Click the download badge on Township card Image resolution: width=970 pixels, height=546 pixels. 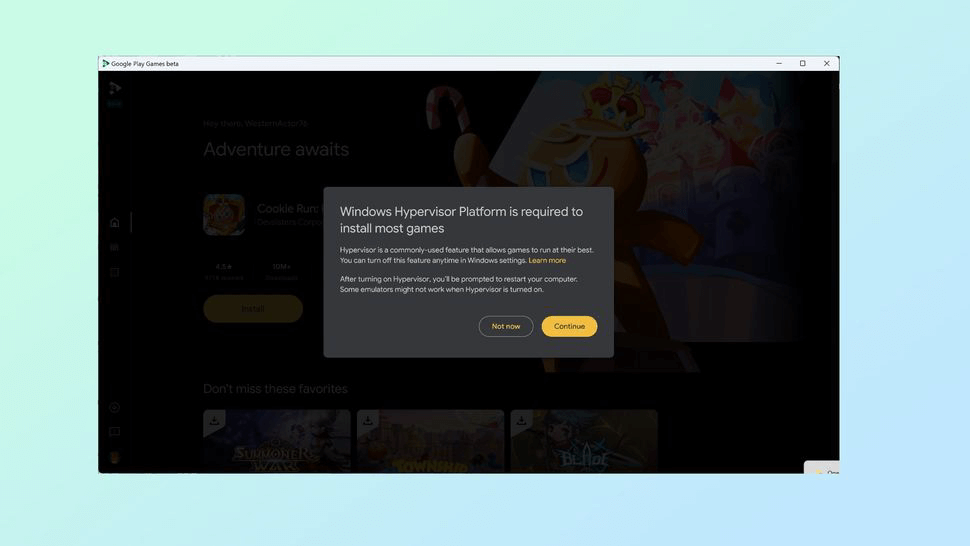pos(367,420)
